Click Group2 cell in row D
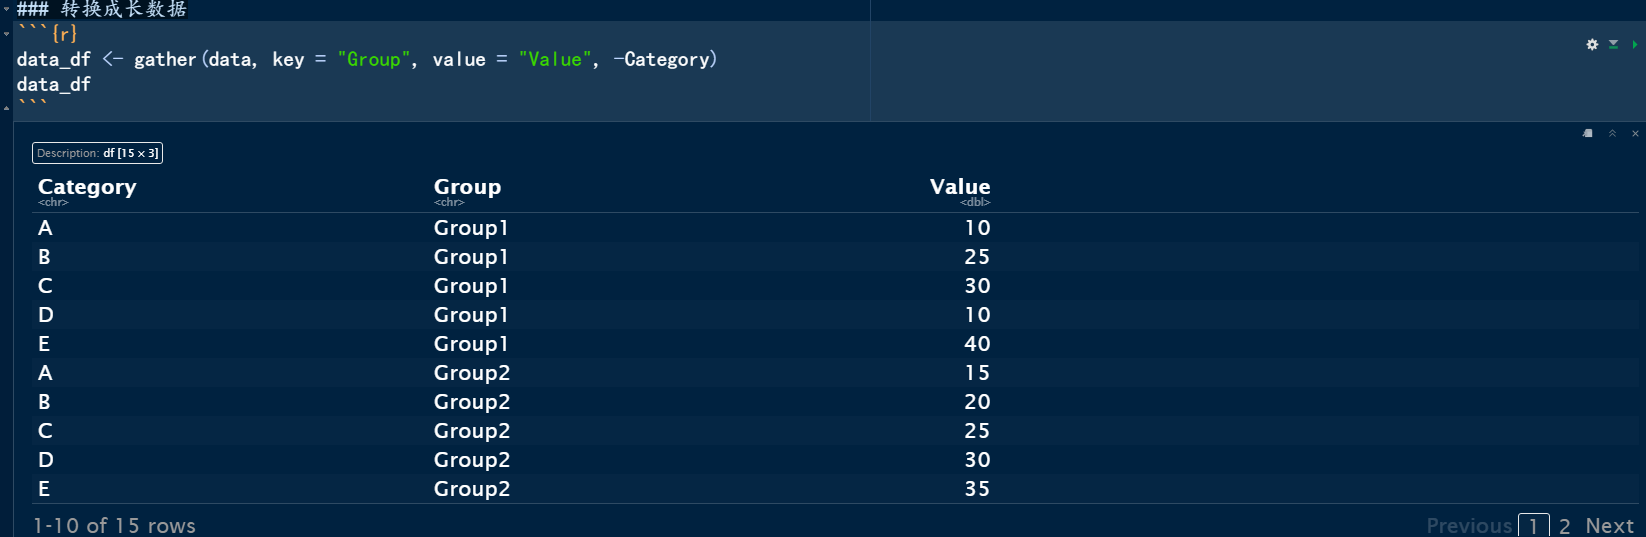 click(x=472, y=460)
